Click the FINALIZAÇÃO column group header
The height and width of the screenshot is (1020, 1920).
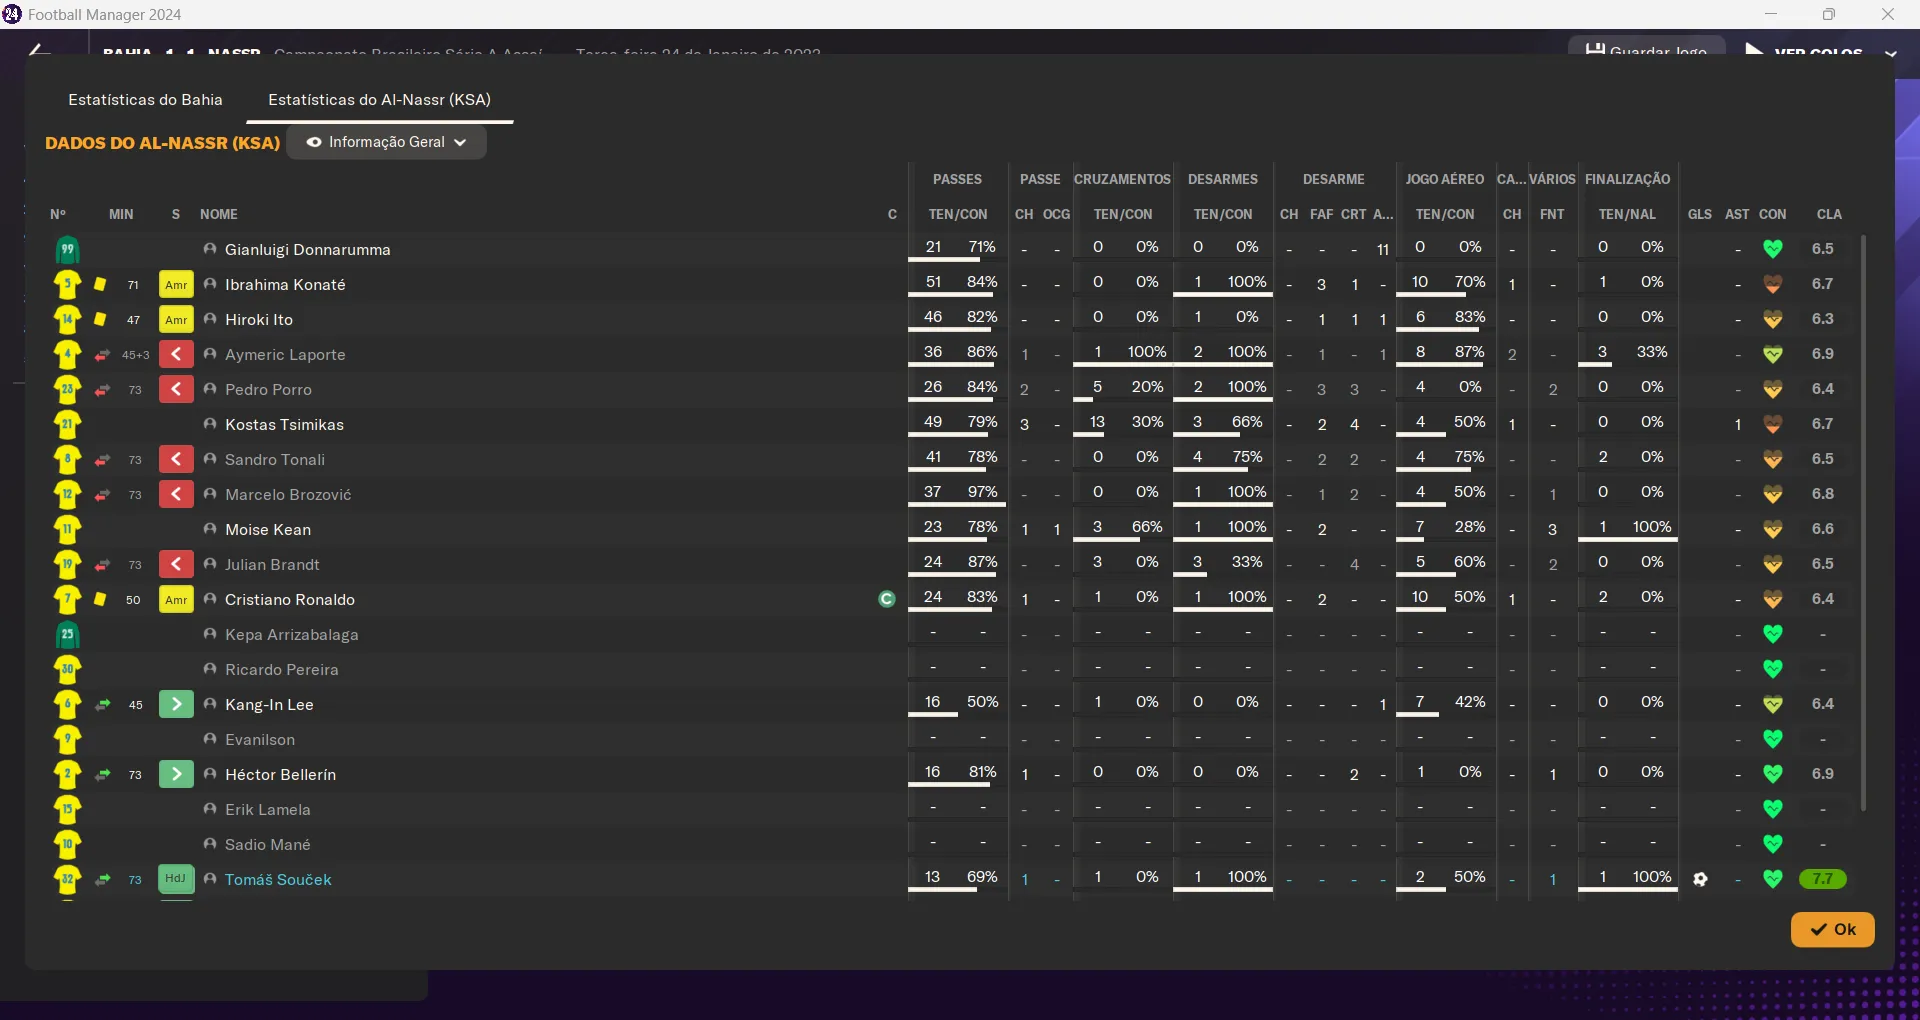(x=1627, y=180)
